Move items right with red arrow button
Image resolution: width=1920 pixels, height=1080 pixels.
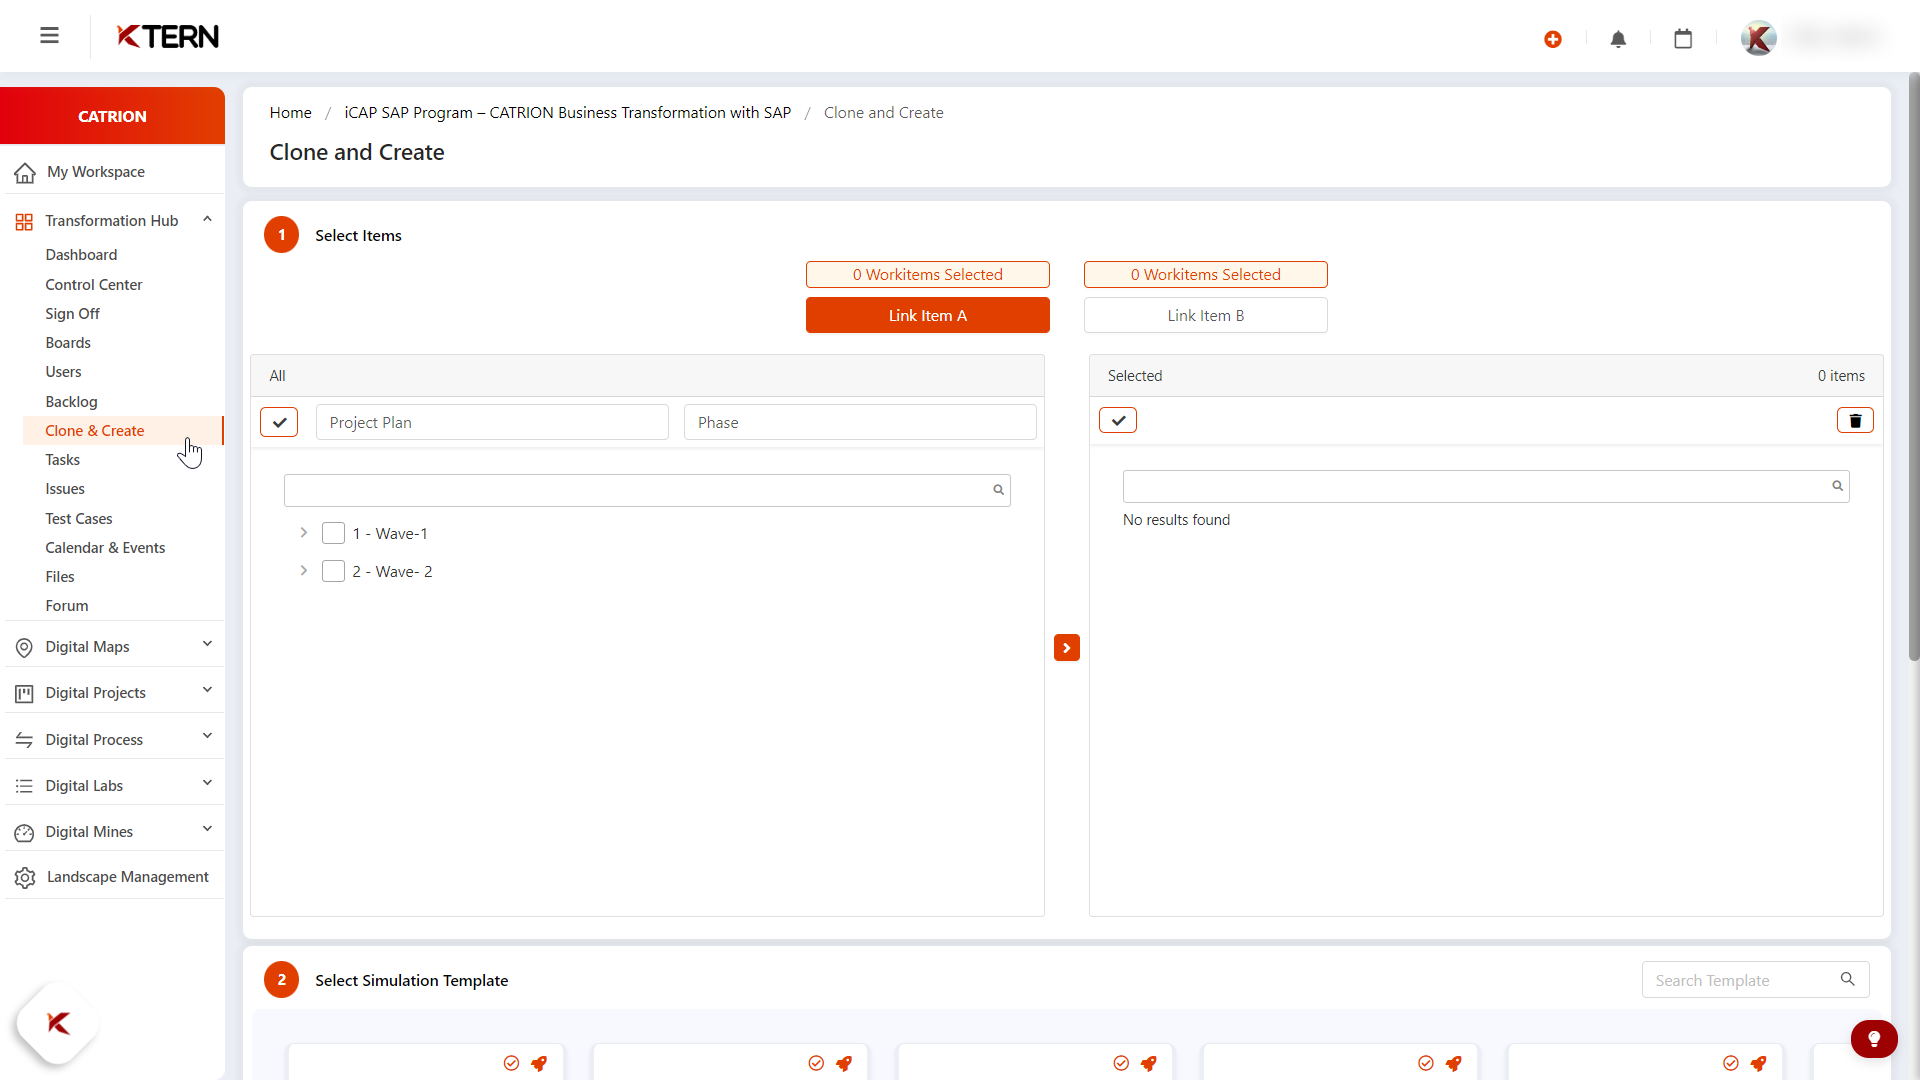point(1067,648)
